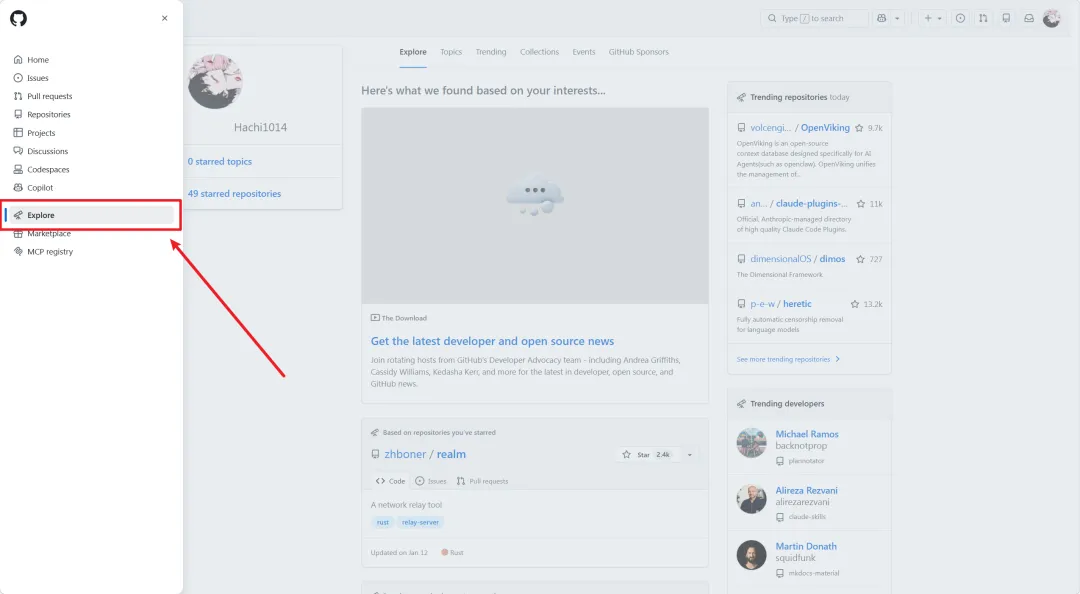Open Copilot chat icon in the header
The image size is (1080, 594).
882,19
